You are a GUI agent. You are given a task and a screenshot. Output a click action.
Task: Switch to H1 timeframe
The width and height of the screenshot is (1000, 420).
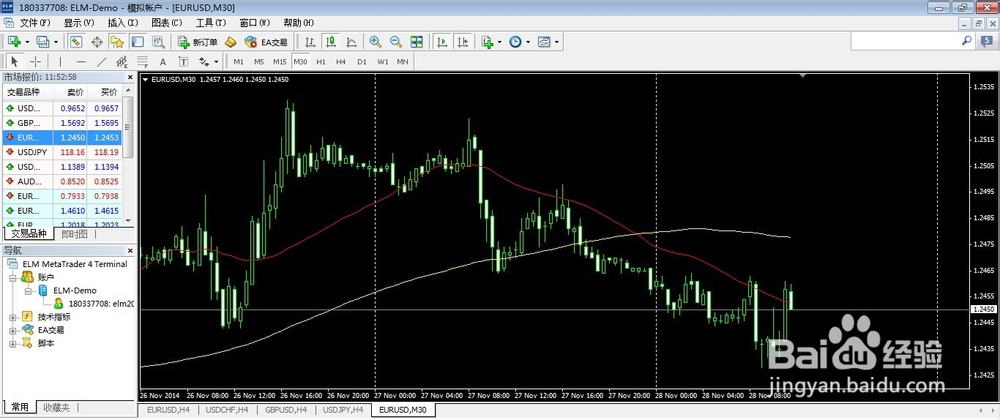point(321,62)
